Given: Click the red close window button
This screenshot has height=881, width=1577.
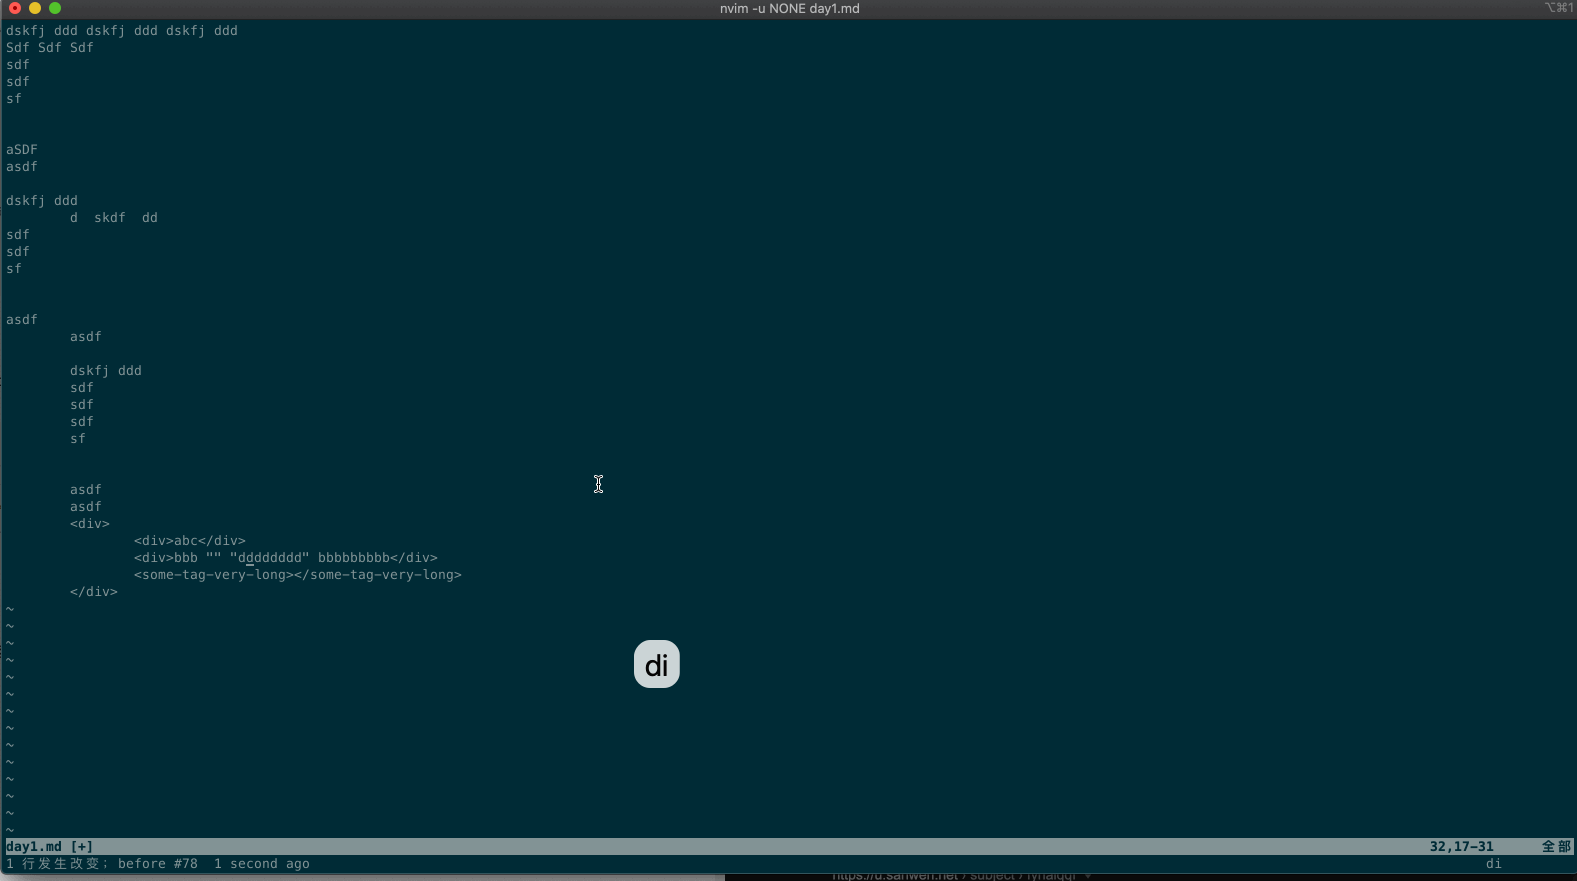Looking at the screenshot, I should (x=15, y=8).
